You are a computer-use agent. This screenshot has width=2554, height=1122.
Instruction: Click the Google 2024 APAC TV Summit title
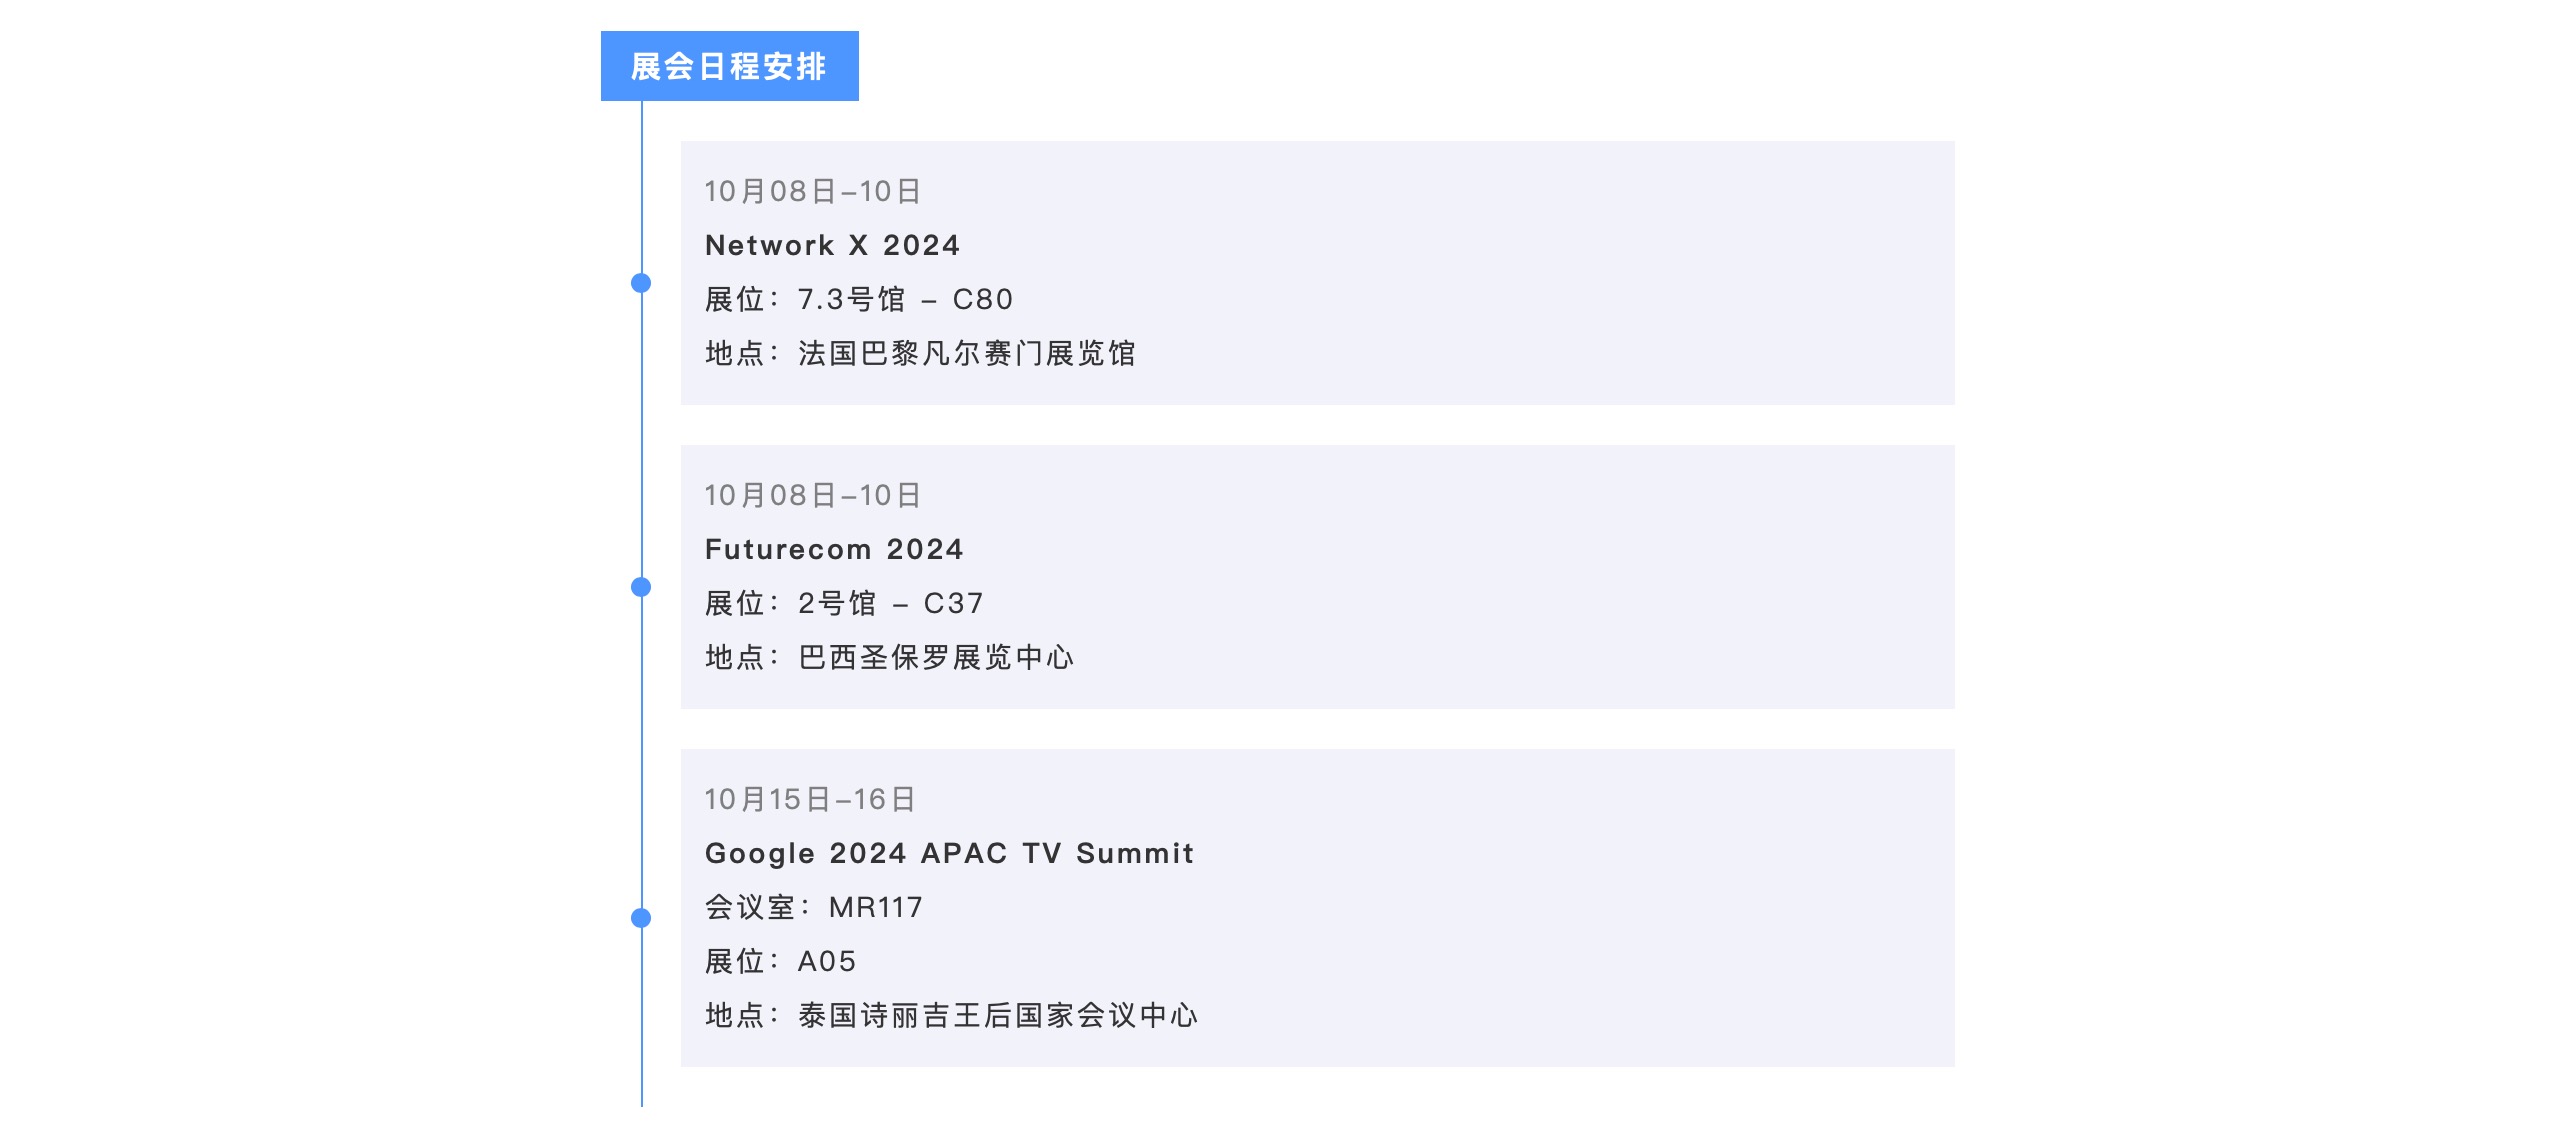click(949, 853)
